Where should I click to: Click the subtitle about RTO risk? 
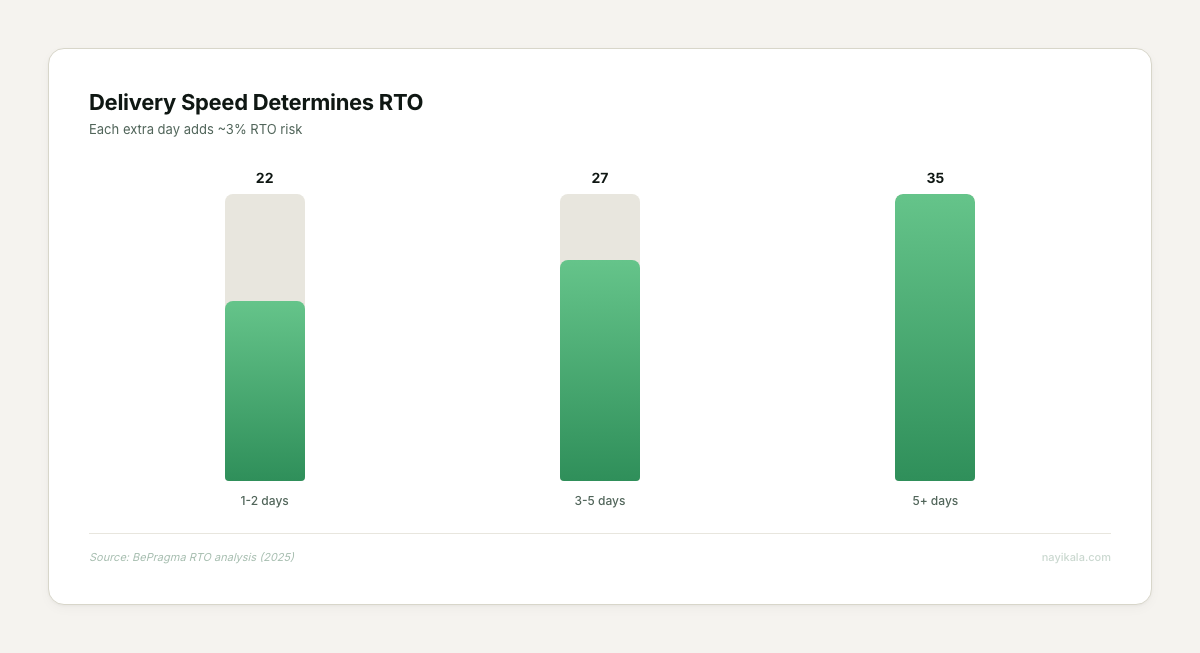(x=195, y=129)
